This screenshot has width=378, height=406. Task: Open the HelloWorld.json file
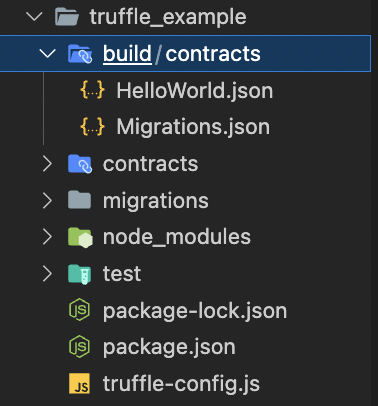[x=195, y=91]
